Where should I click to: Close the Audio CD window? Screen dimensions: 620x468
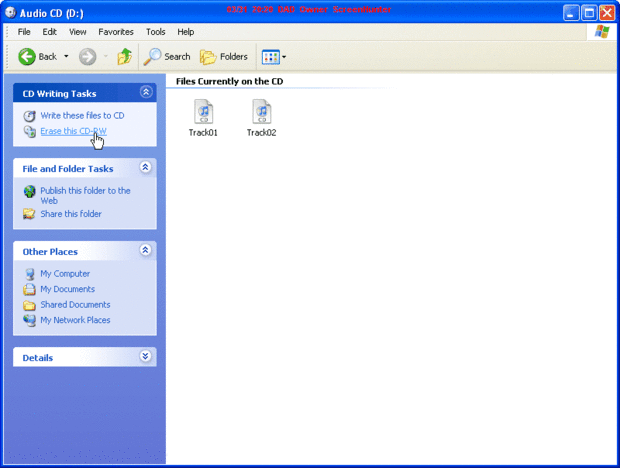click(x=607, y=13)
